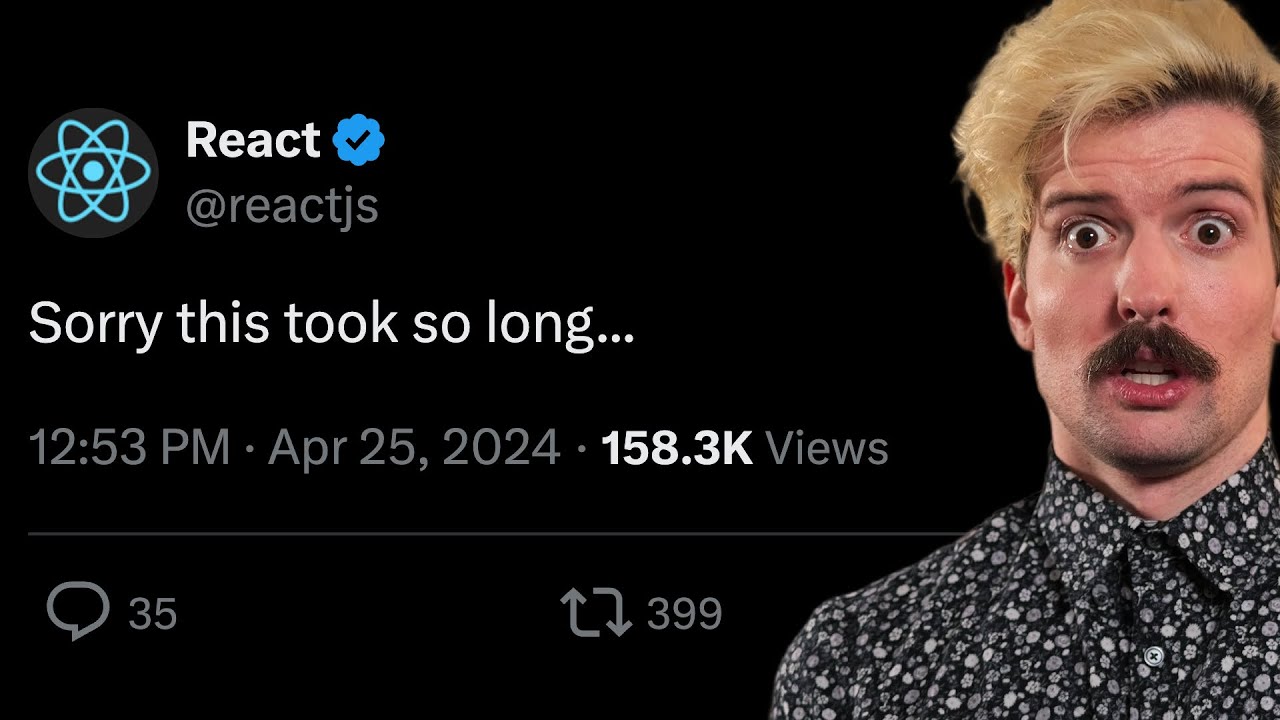Click the button on the floral shirt
Screen dimensions: 1280x720
coord(1153,656)
